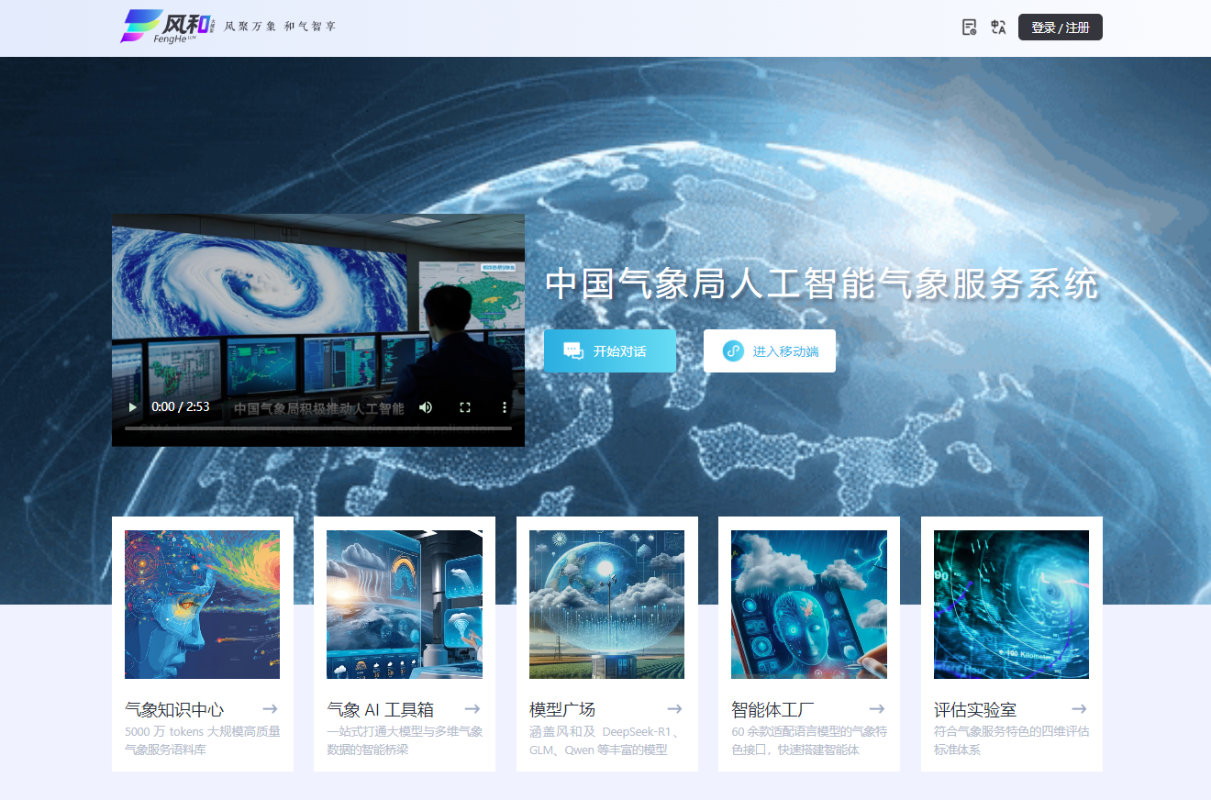Open the 评估实验室 card image
The height and width of the screenshot is (800, 1211).
click(1011, 604)
